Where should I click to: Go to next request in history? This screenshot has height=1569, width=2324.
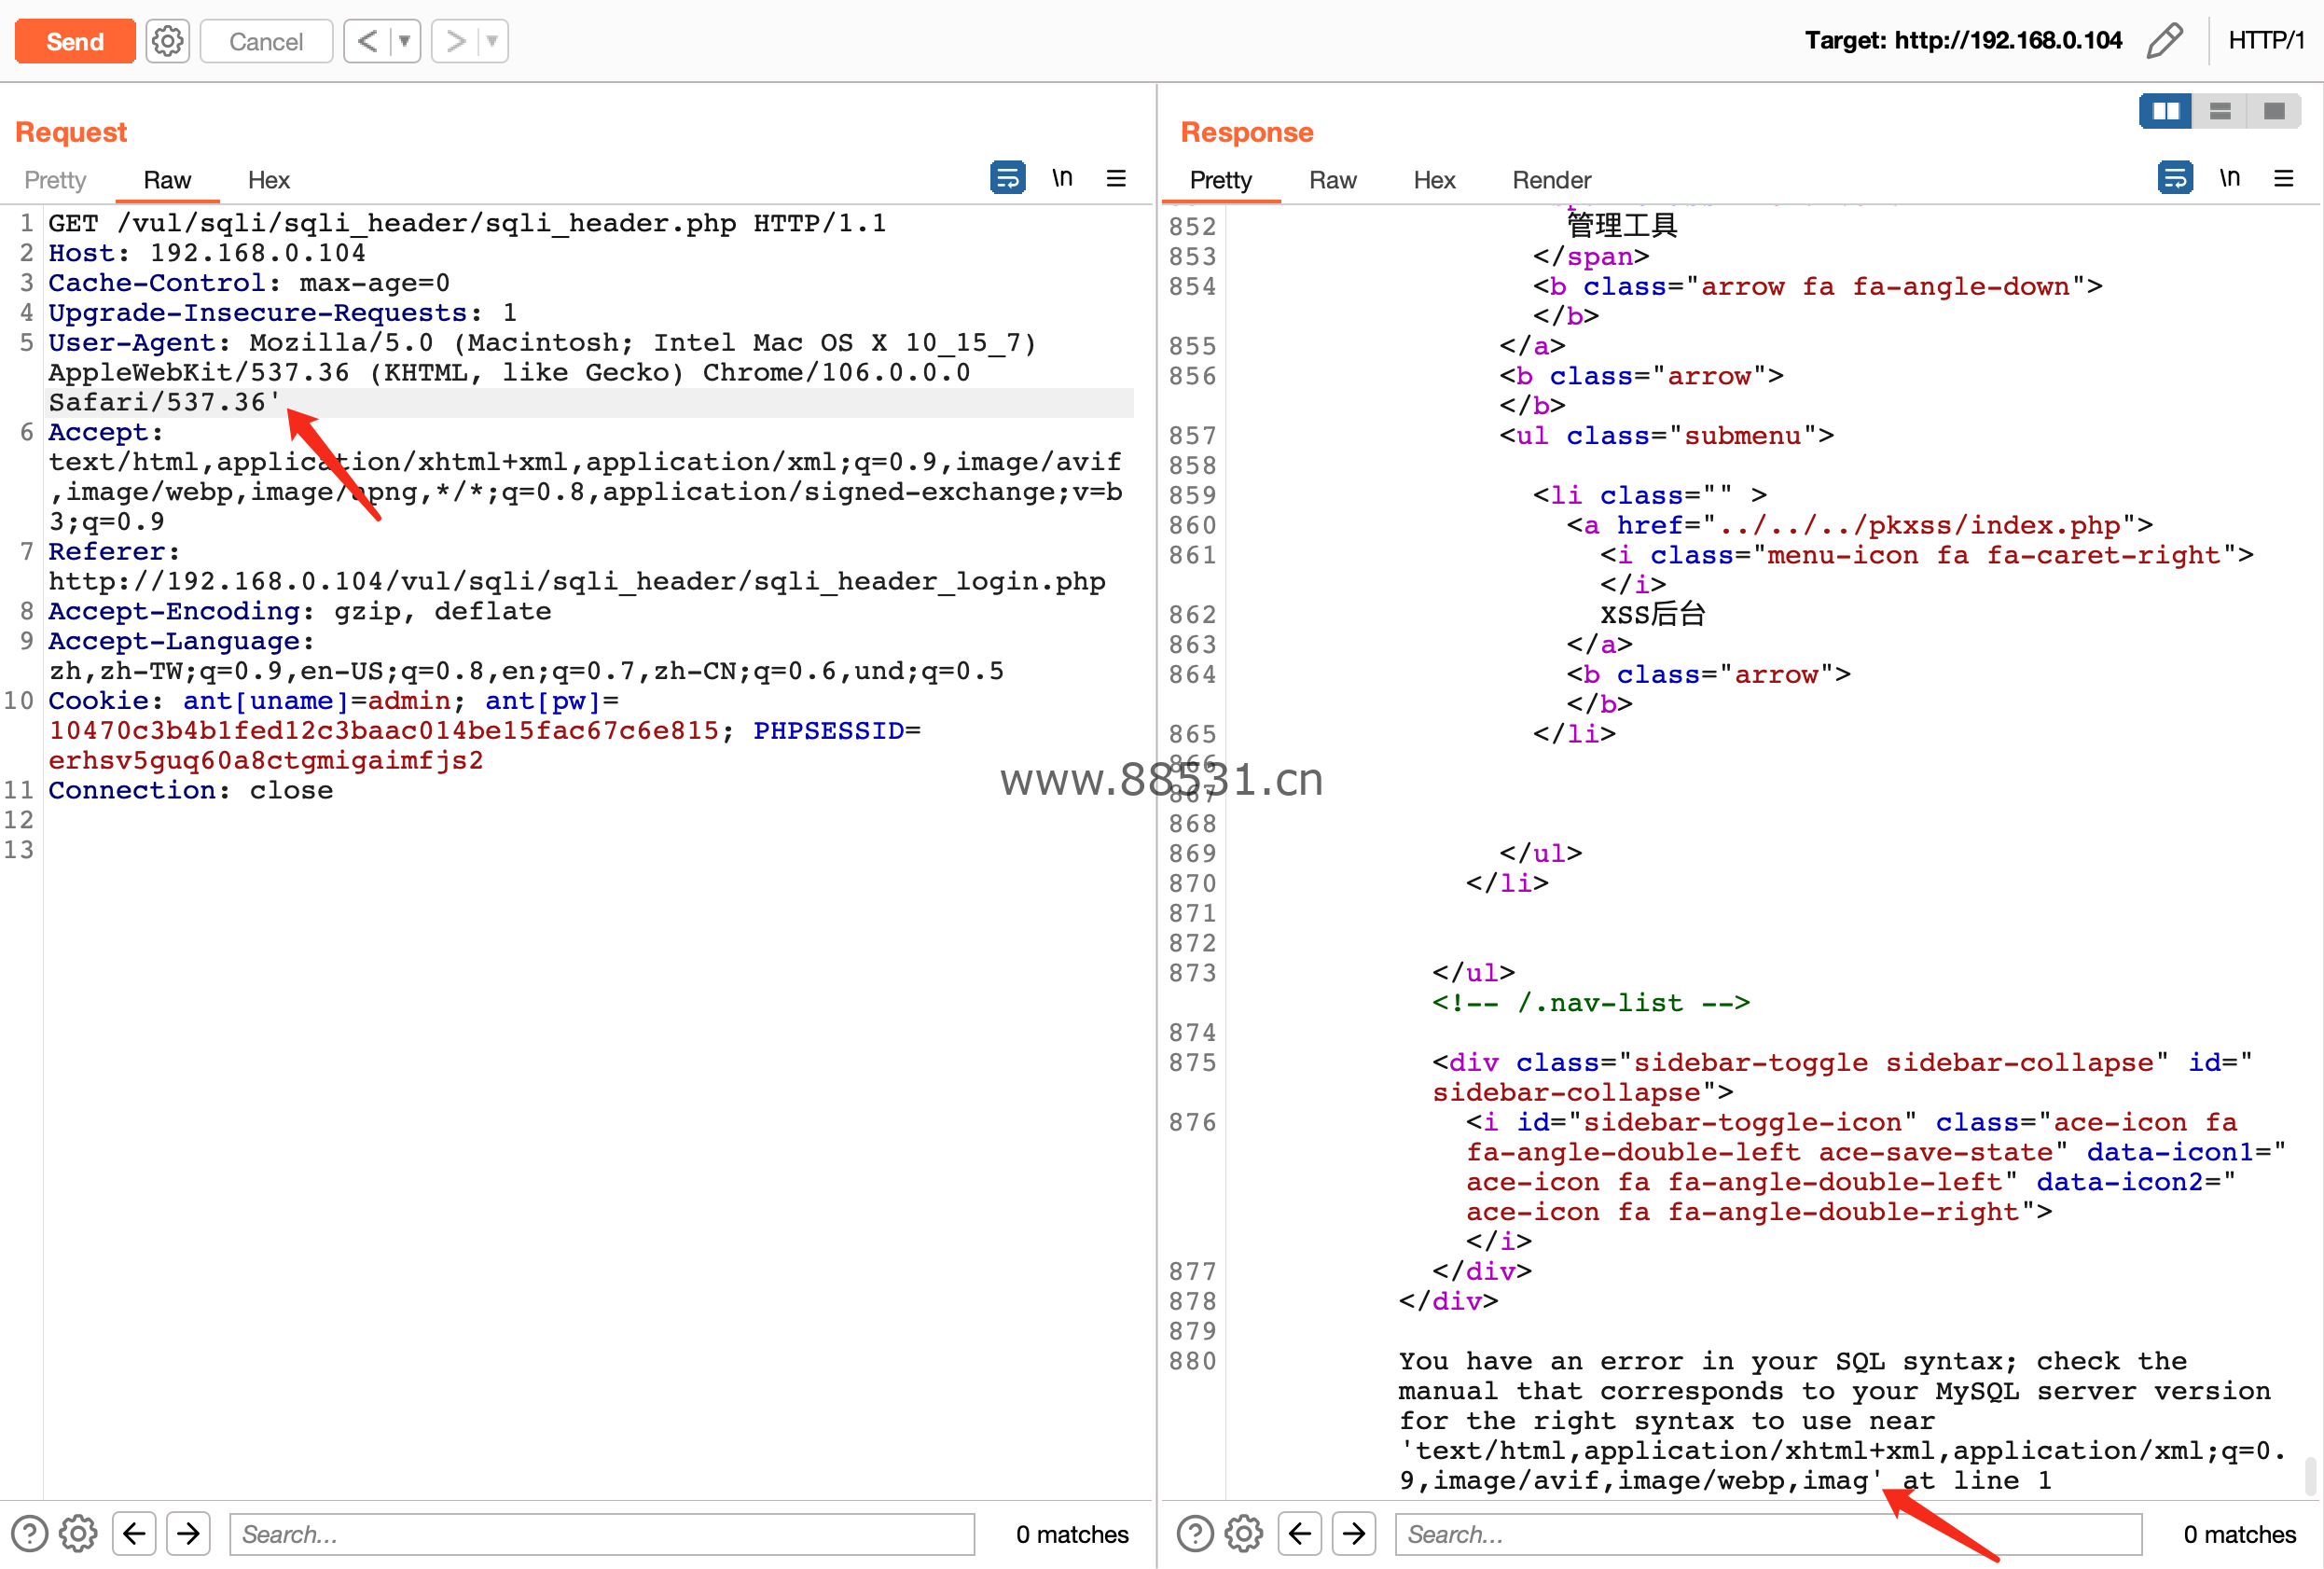tap(455, 41)
